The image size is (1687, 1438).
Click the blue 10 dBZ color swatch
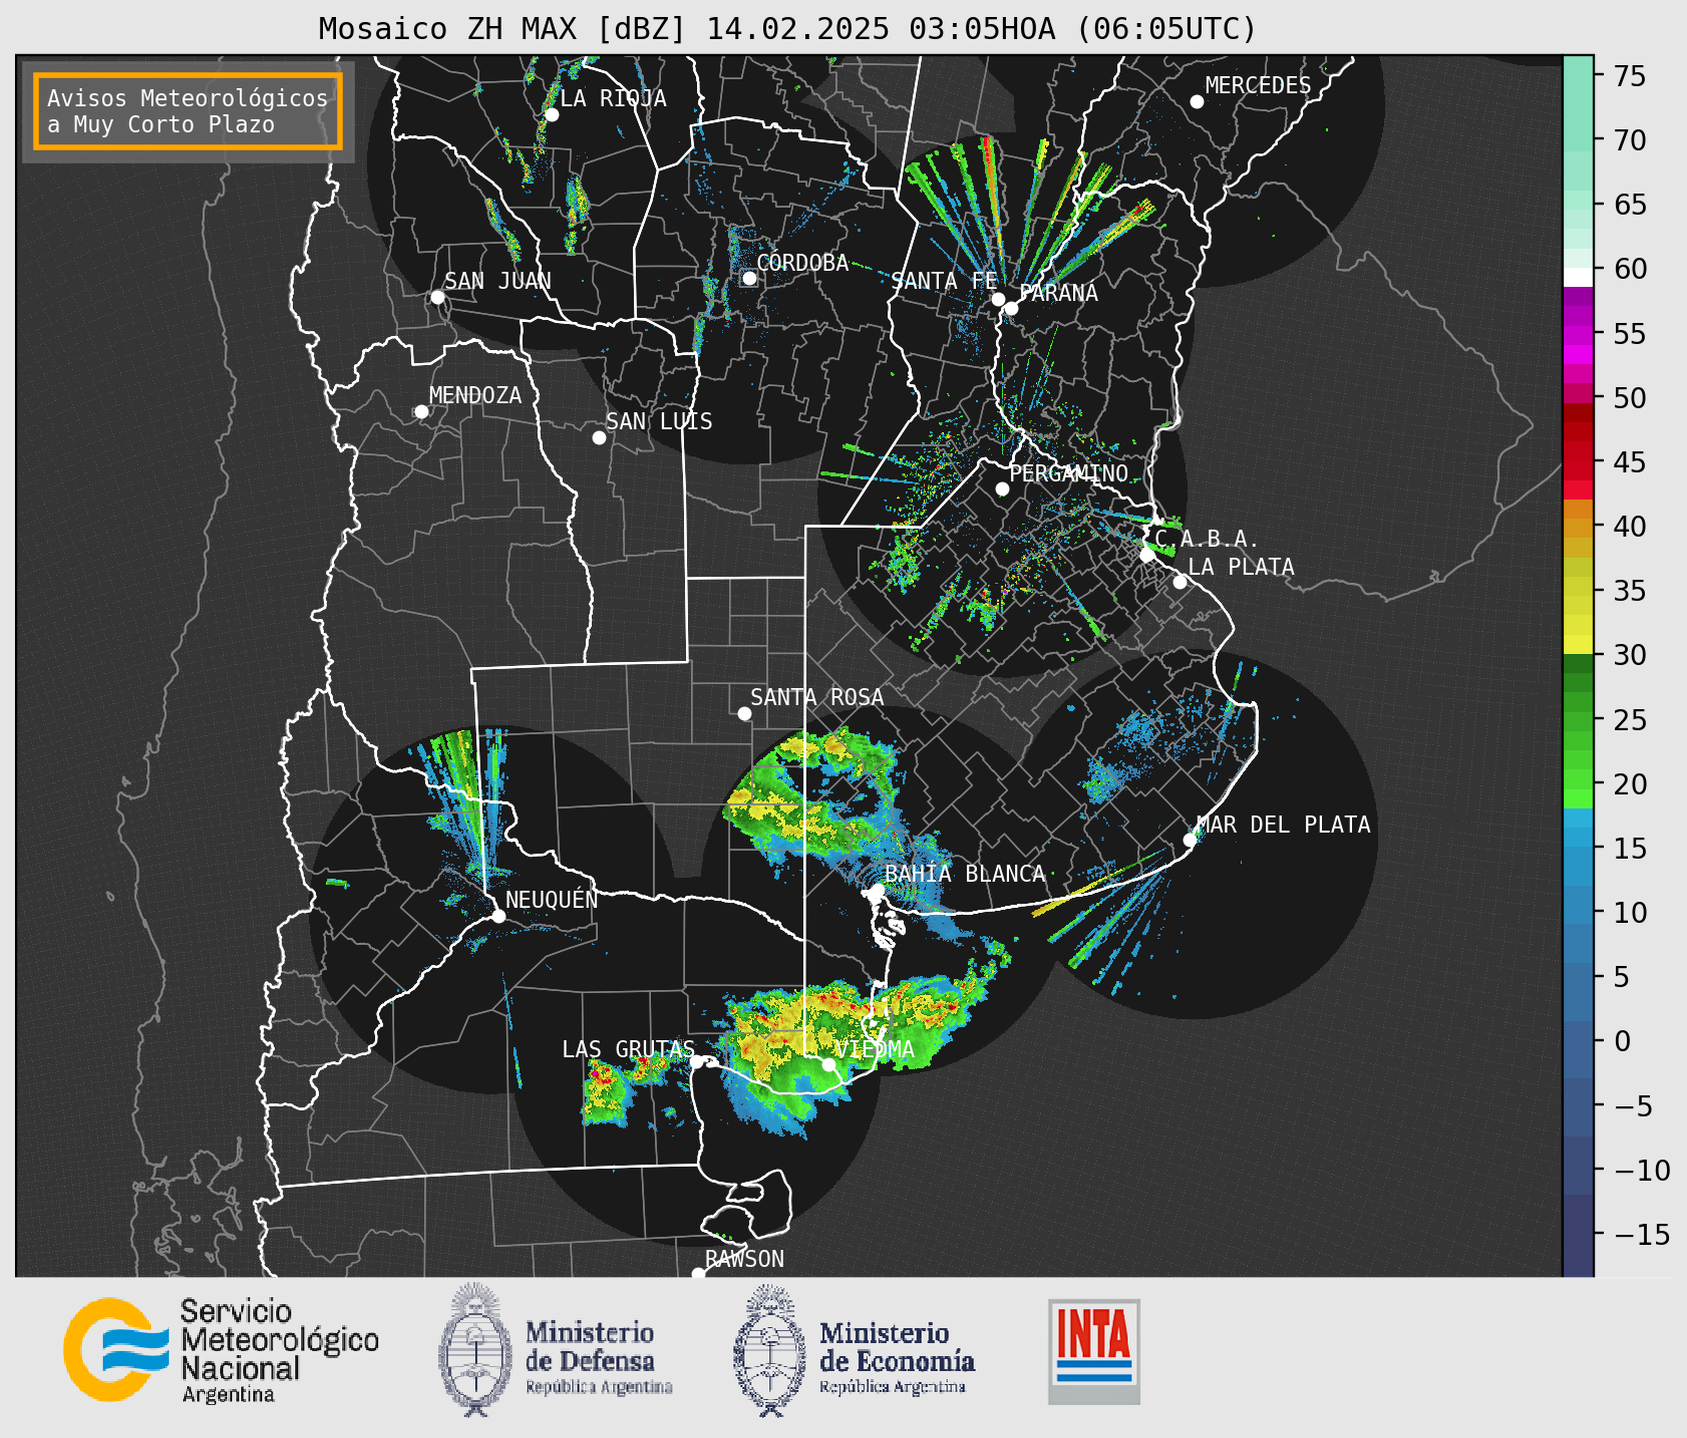click(x=1578, y=912)
